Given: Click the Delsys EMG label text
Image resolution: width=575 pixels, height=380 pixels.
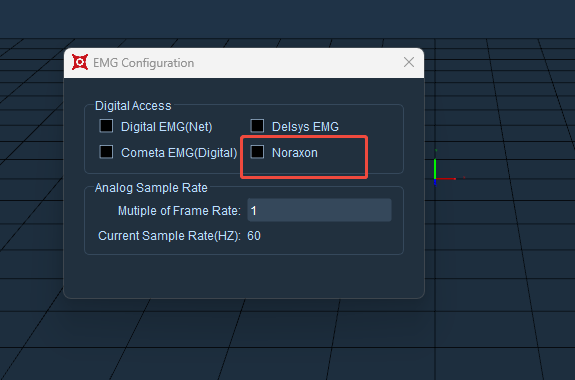Looking at the screenshot, I should pos(305,127).
